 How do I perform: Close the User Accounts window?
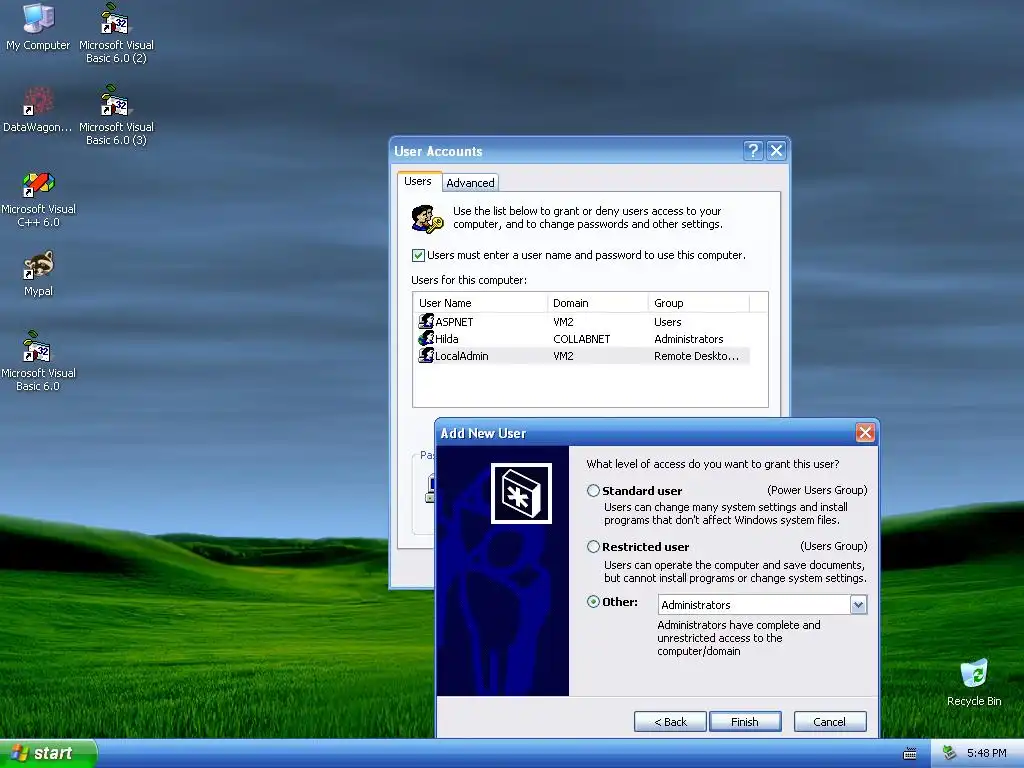pos(776,151)
